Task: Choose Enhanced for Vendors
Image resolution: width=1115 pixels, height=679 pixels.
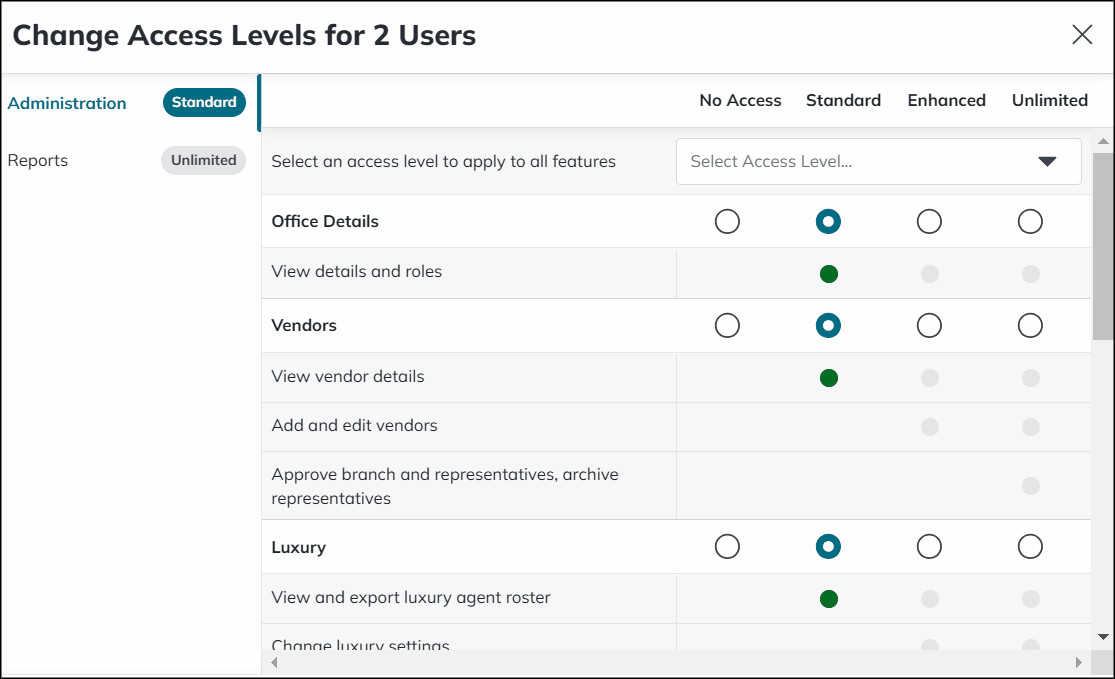Action: tap(929, 326)
